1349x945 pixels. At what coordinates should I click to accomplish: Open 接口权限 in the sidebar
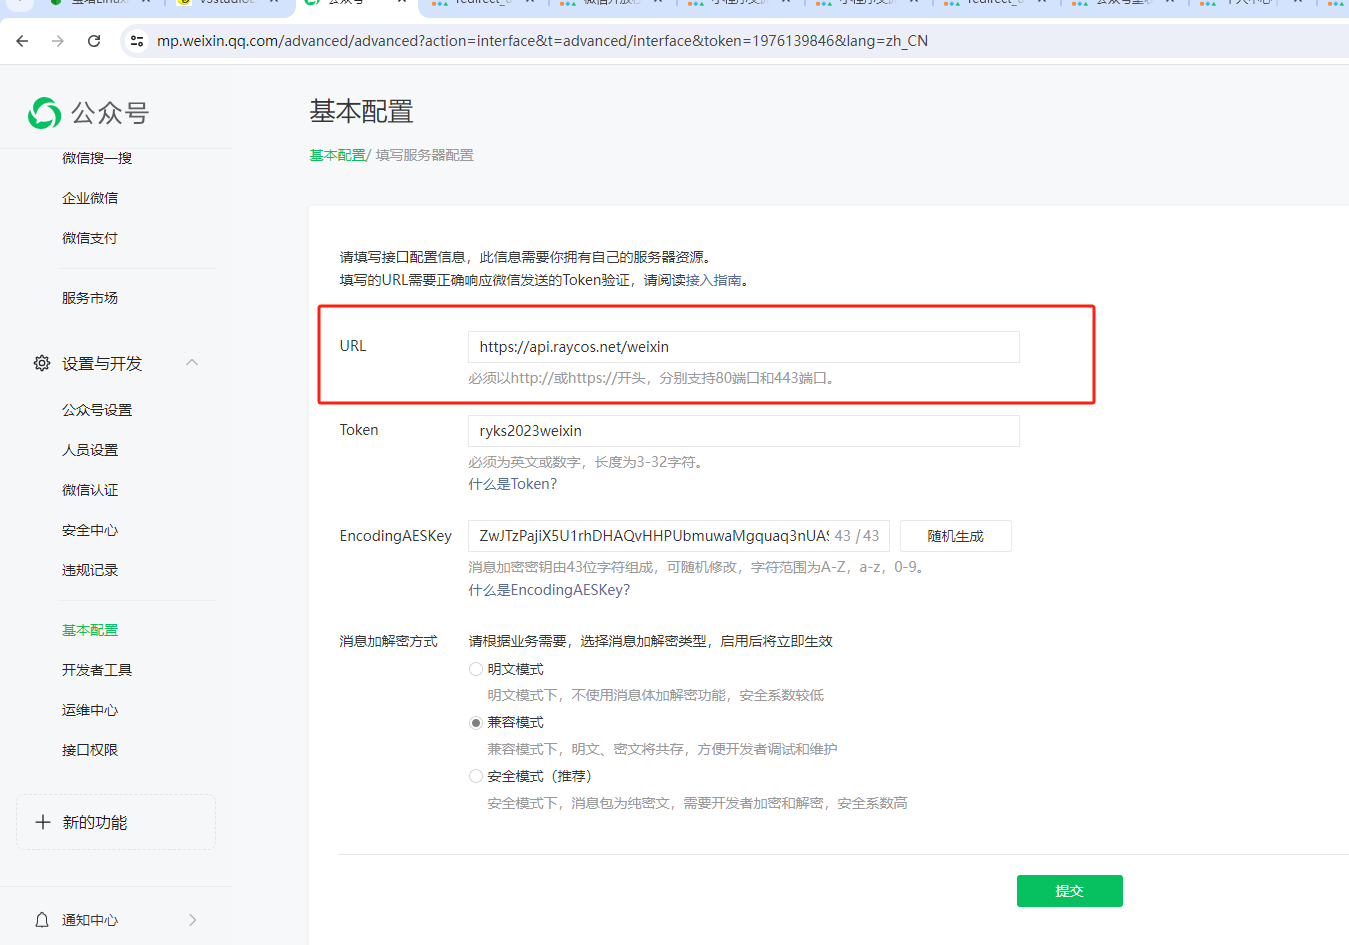pos(90,750)
